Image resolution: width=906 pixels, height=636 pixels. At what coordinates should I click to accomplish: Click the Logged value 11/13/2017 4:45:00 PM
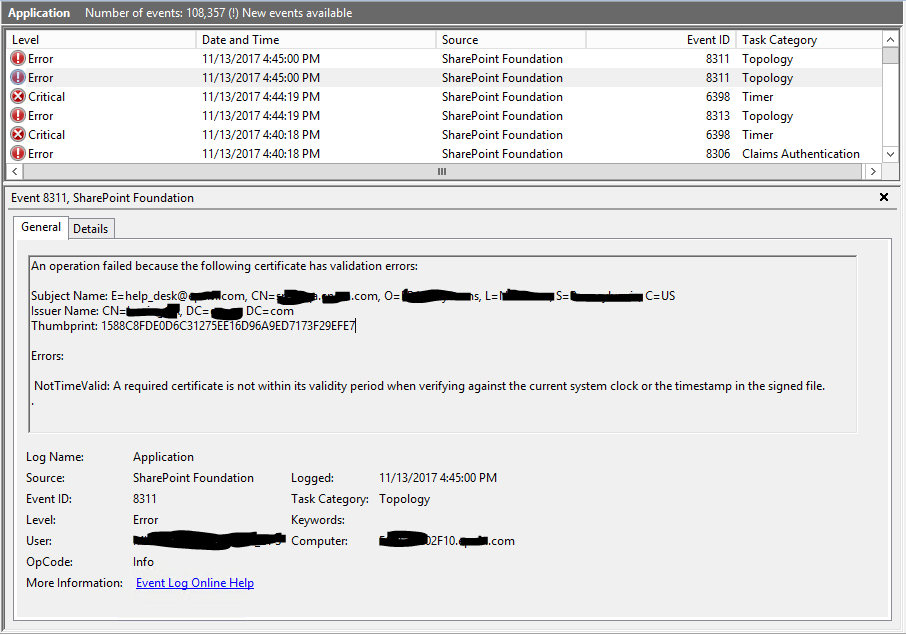tap(438, 478)
